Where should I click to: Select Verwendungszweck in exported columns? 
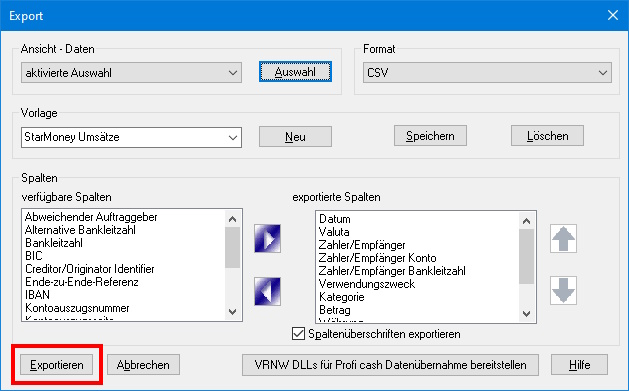click(367, 284)
